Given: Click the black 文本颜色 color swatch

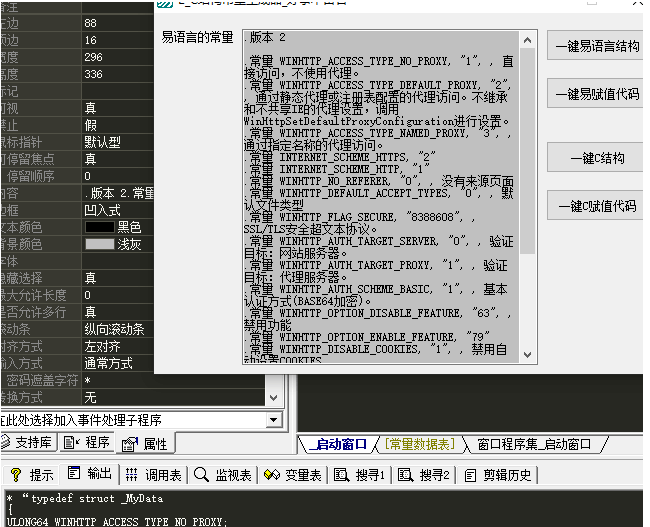Looking at the screenshot, I should click(100, 227).
